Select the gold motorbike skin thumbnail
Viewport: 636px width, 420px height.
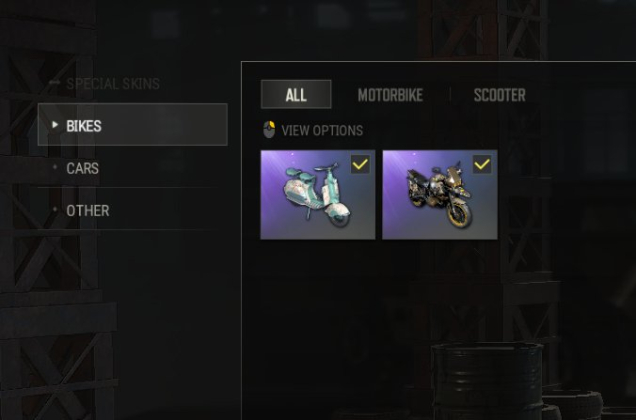coord(440,195)
